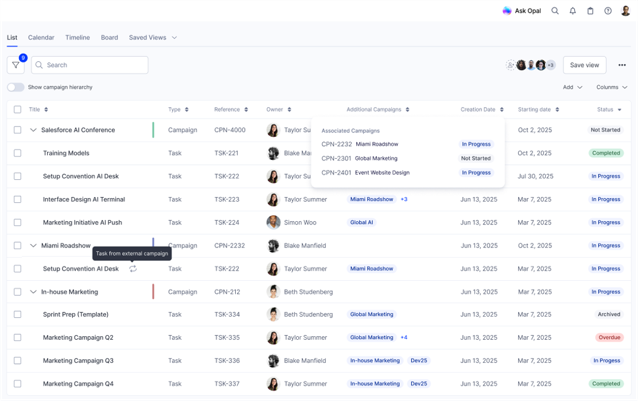Switch to the Timeline tab
Image resolution: width=638 pixels, height=401 pixels.
pyautogui.click(x=77, y=38)
